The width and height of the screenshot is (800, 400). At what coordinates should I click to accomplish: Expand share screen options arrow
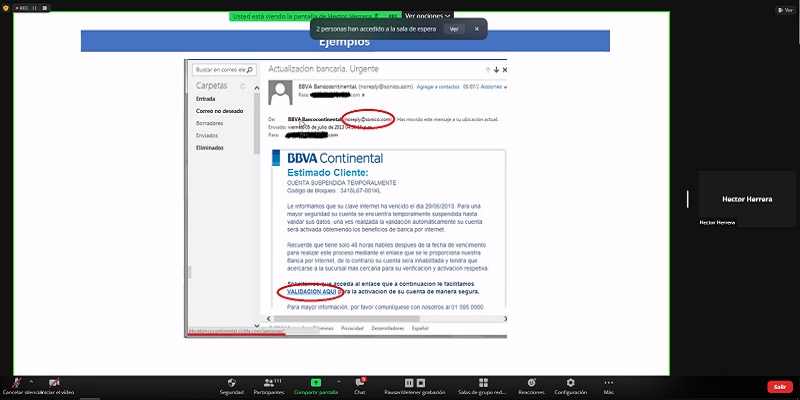point(339,381)
